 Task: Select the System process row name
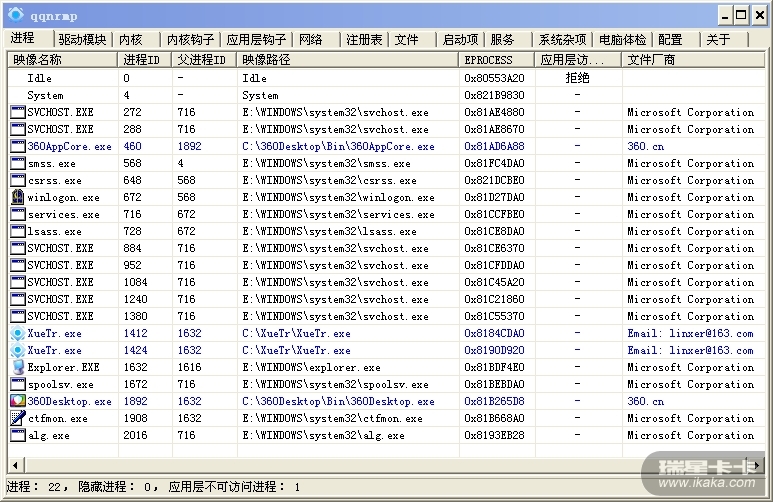tap(45, 95)
